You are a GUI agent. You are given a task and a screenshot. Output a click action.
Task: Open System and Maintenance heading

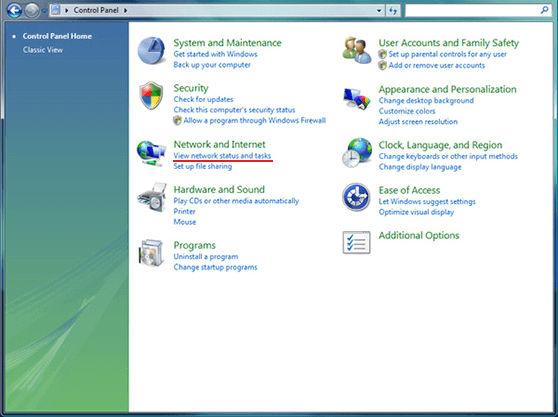(x=227, y=43)
